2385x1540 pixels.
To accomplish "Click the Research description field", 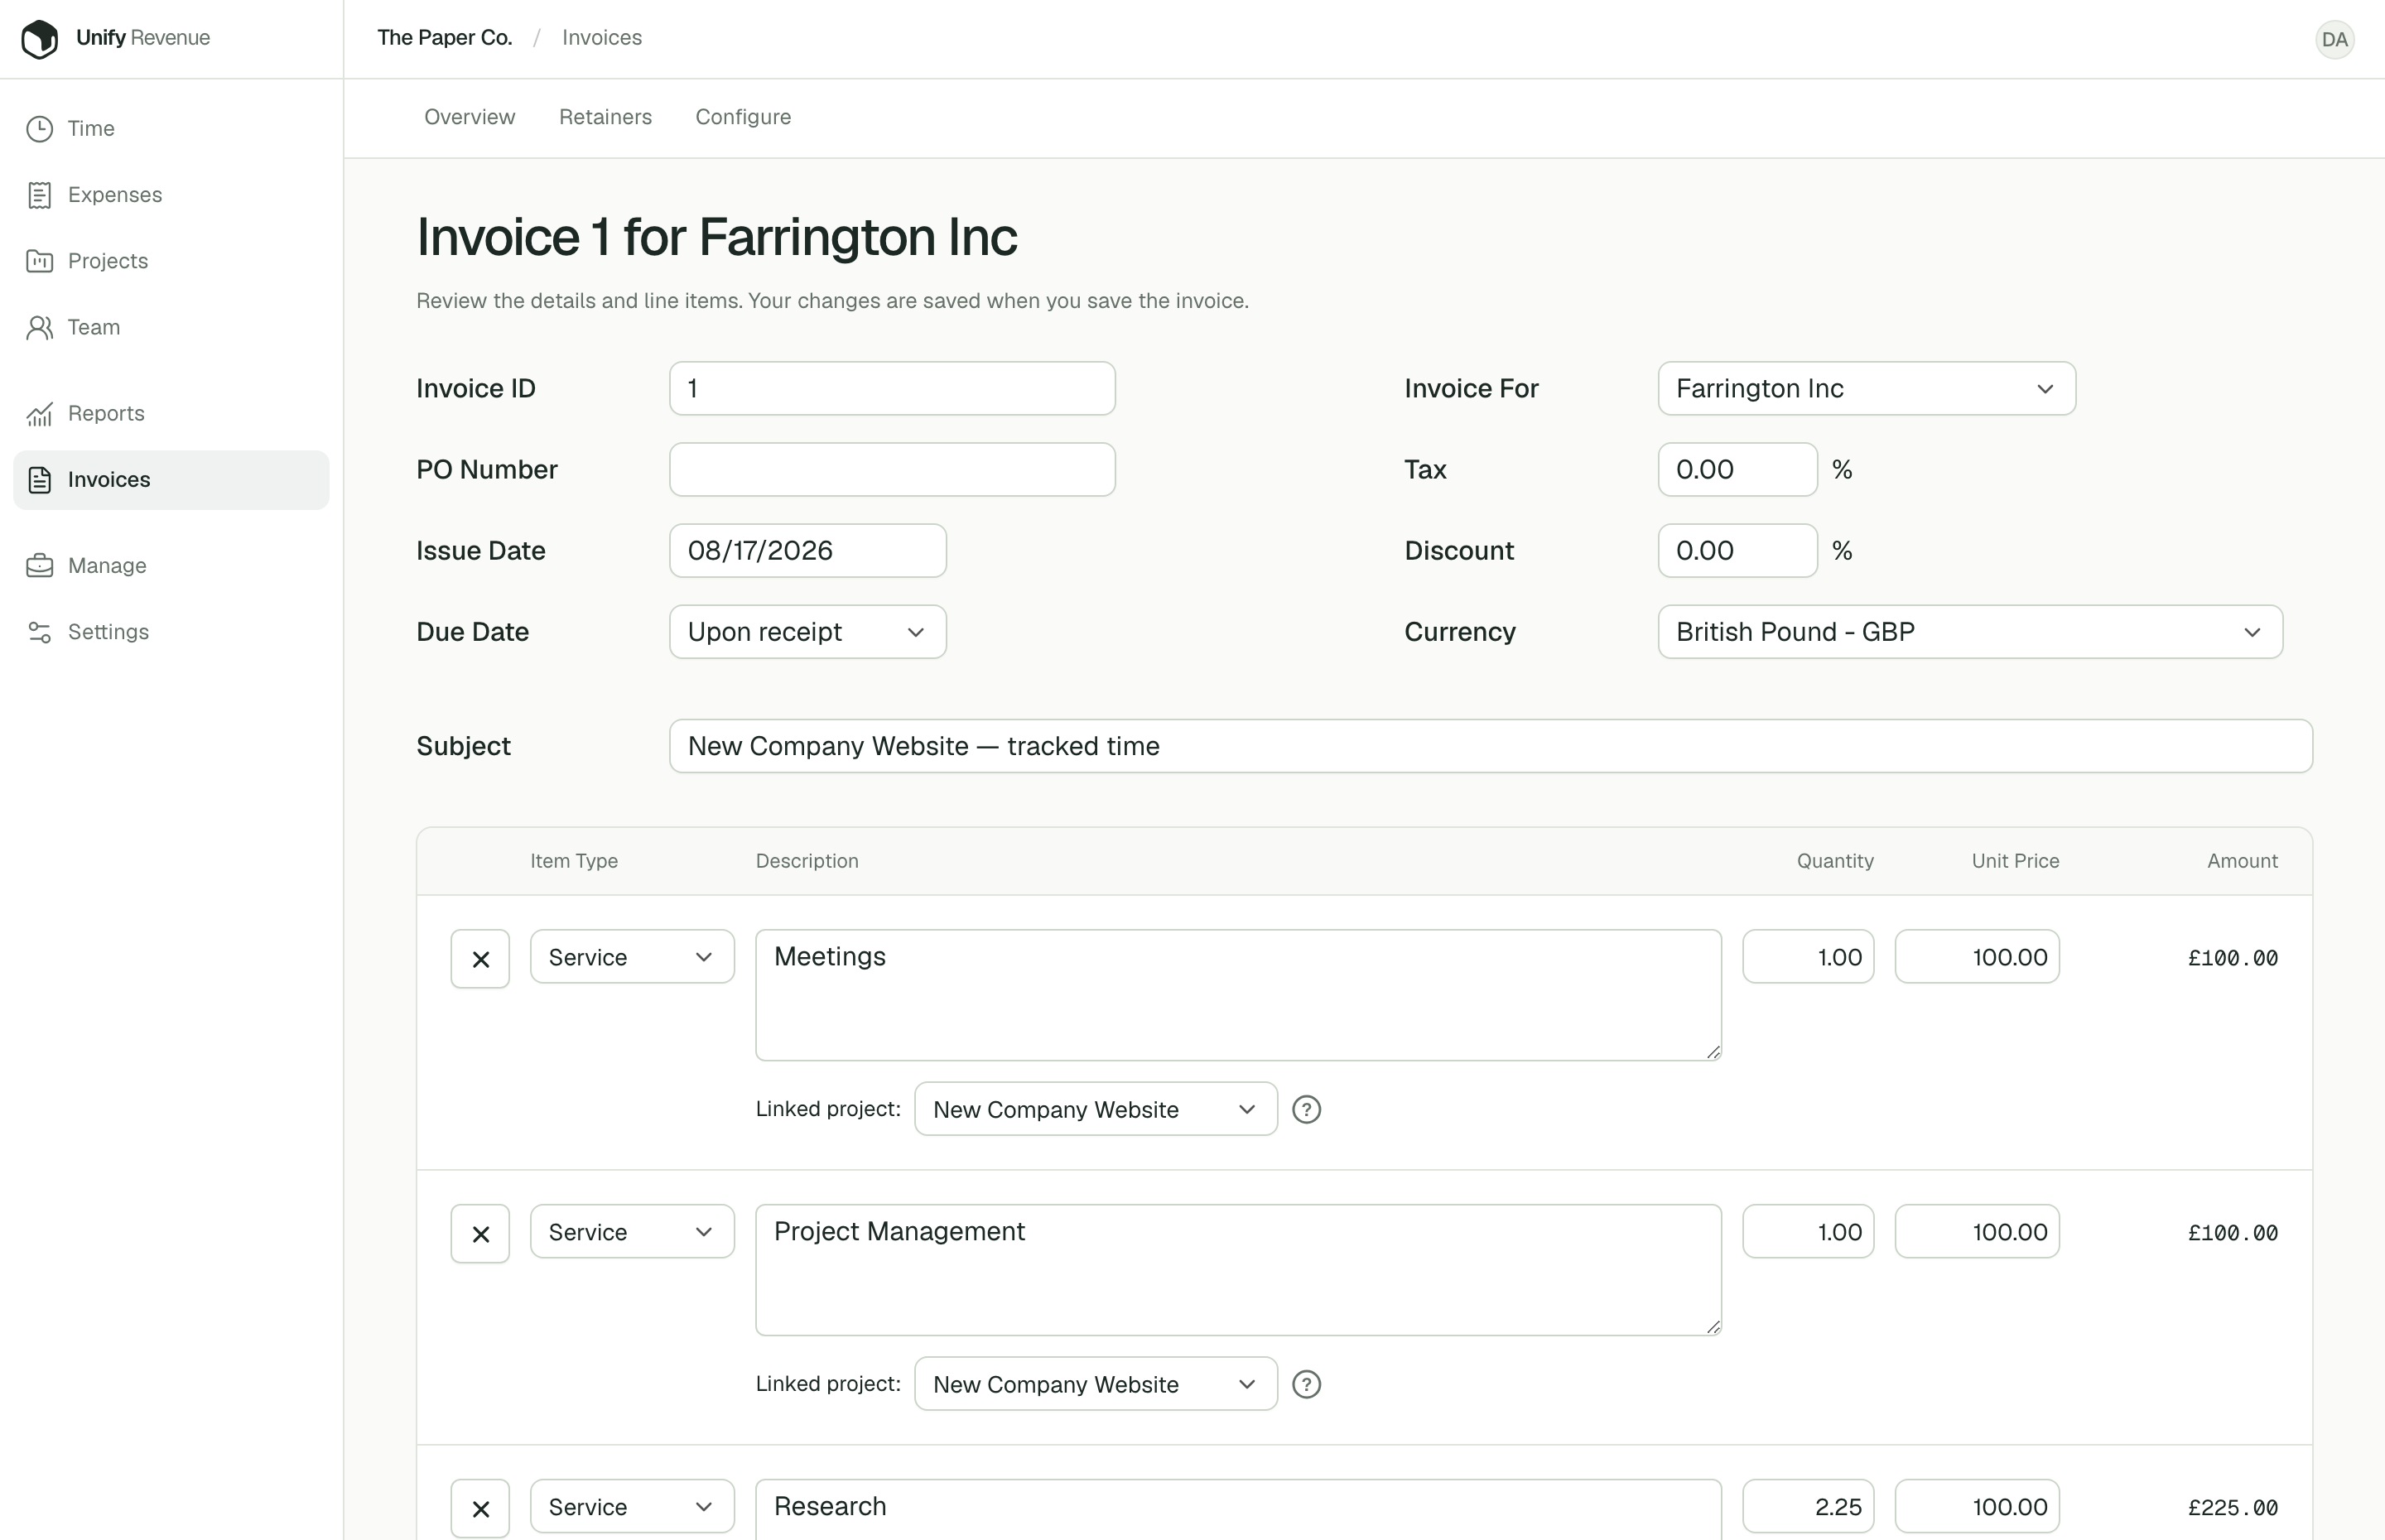I will [1238, 1509].
